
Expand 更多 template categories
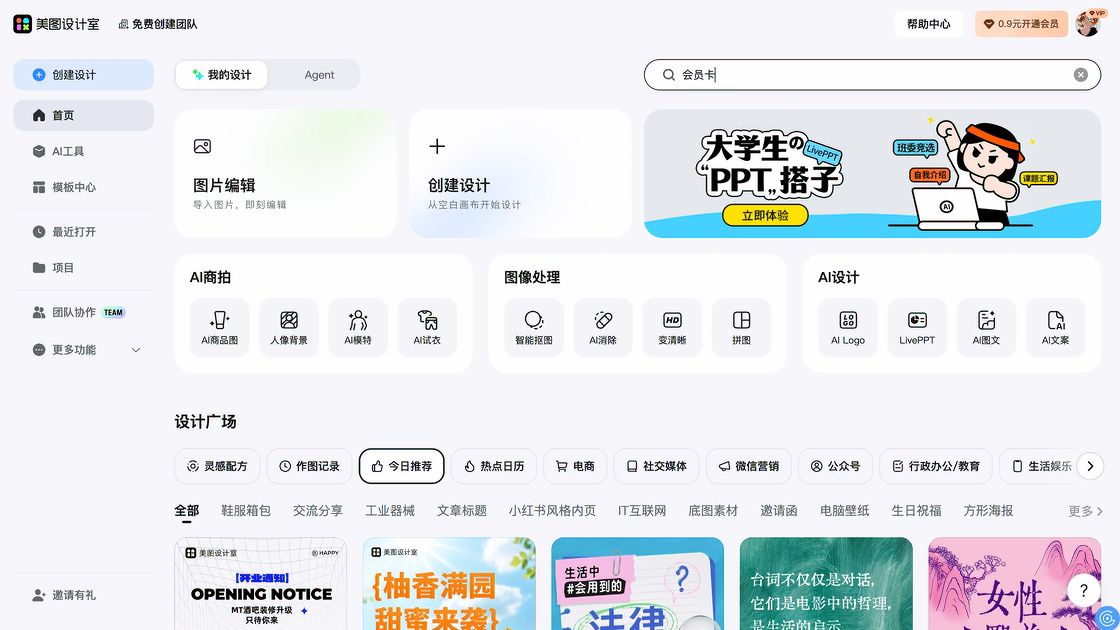[1085, 511]
